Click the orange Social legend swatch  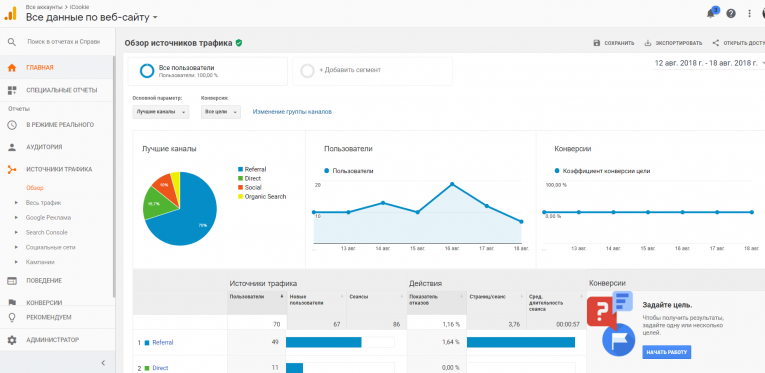click(240, 187)
